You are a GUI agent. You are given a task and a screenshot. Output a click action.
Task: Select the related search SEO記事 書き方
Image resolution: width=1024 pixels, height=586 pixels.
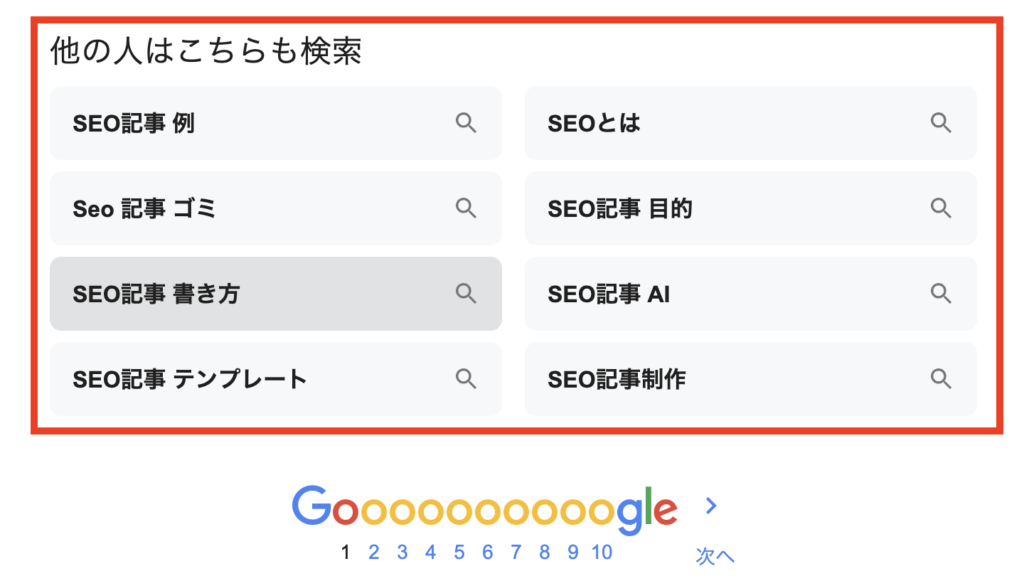click(157, 294)
